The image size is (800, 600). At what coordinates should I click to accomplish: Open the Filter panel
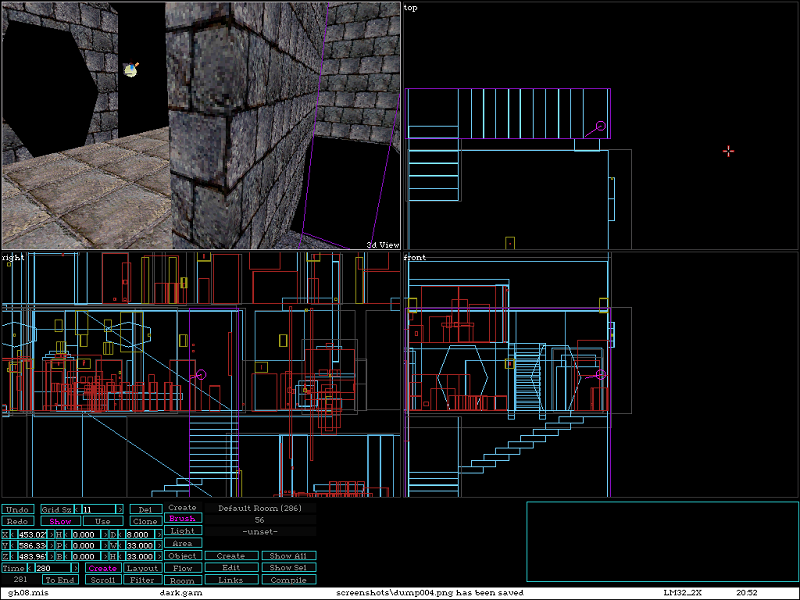coord(143,580)
